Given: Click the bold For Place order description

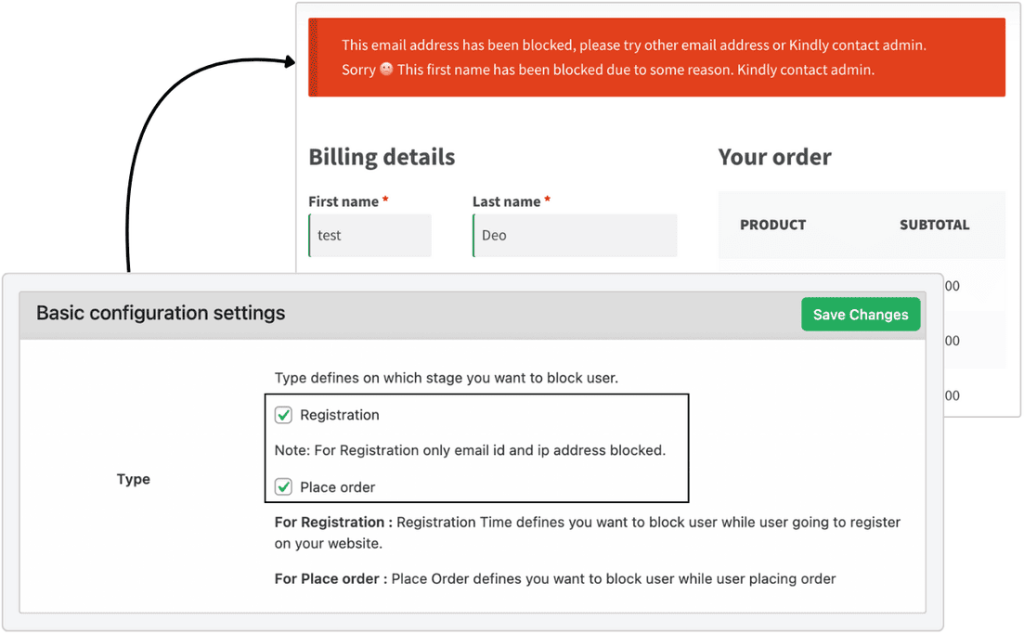Looking at the screenshot, I should click(328, 578).
